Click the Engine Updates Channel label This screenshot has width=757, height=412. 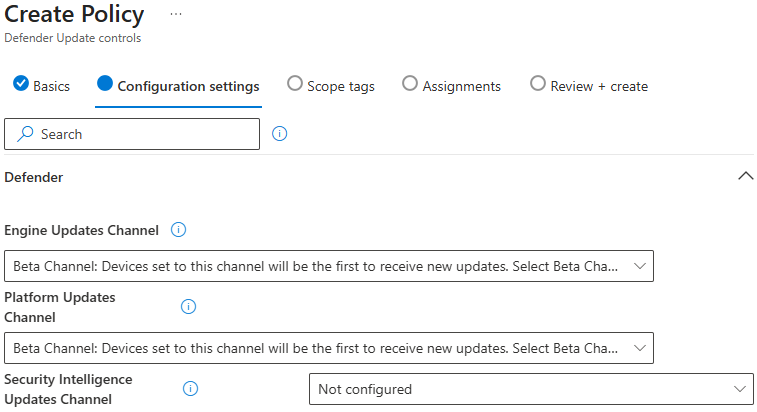pos(82,230)
